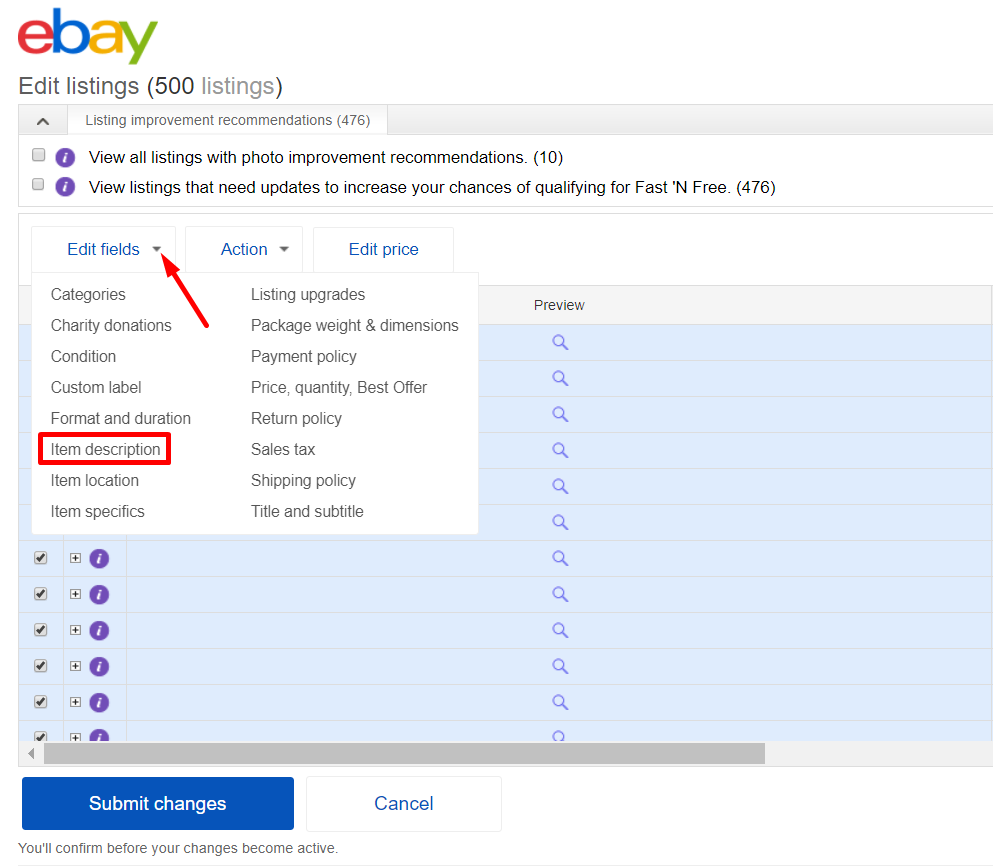Collapse the listing improvement recommendations panel chevron

(x=43, y=120)
